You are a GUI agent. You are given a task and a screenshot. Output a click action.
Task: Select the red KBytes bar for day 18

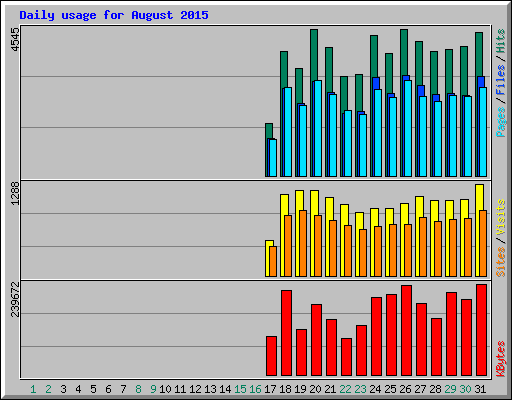(x=286, y=333)
